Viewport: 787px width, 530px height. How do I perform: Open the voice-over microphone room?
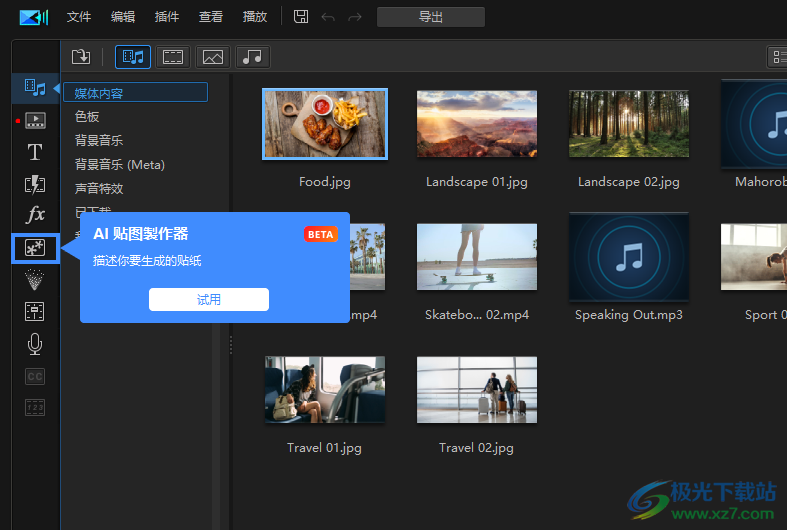click(35, 344)
